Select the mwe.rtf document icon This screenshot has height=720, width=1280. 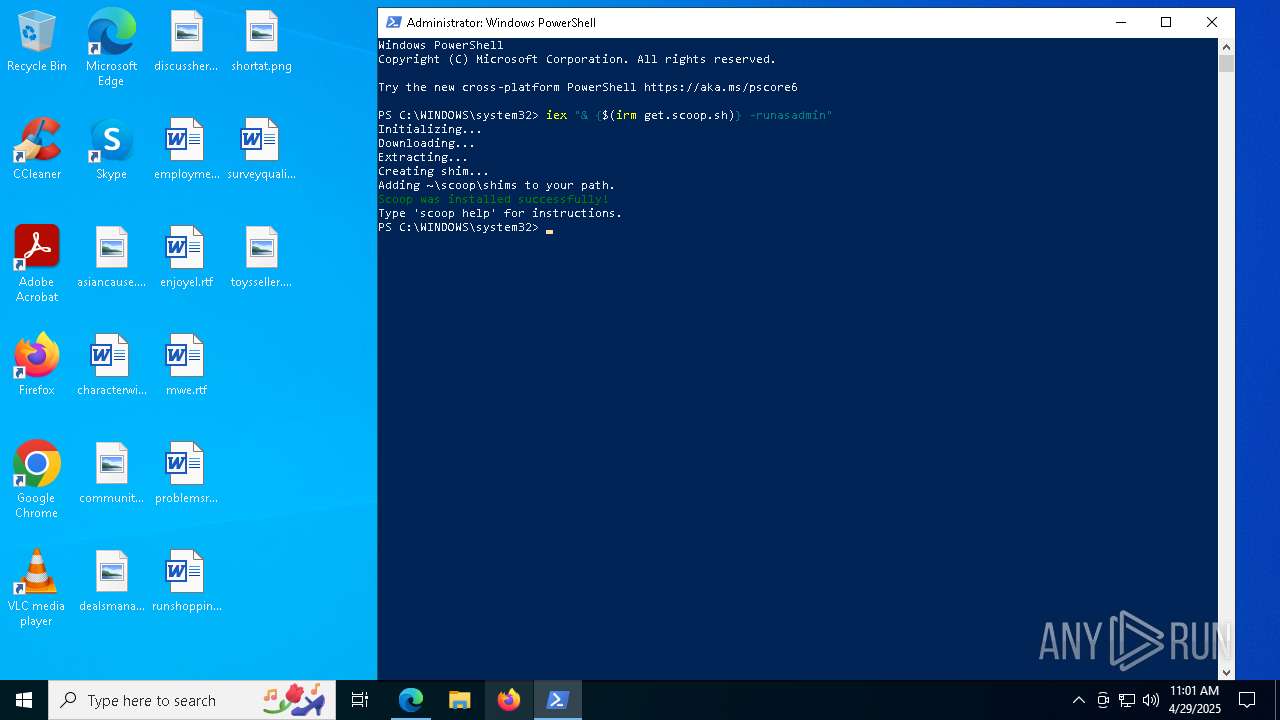(x=186, y=366)
